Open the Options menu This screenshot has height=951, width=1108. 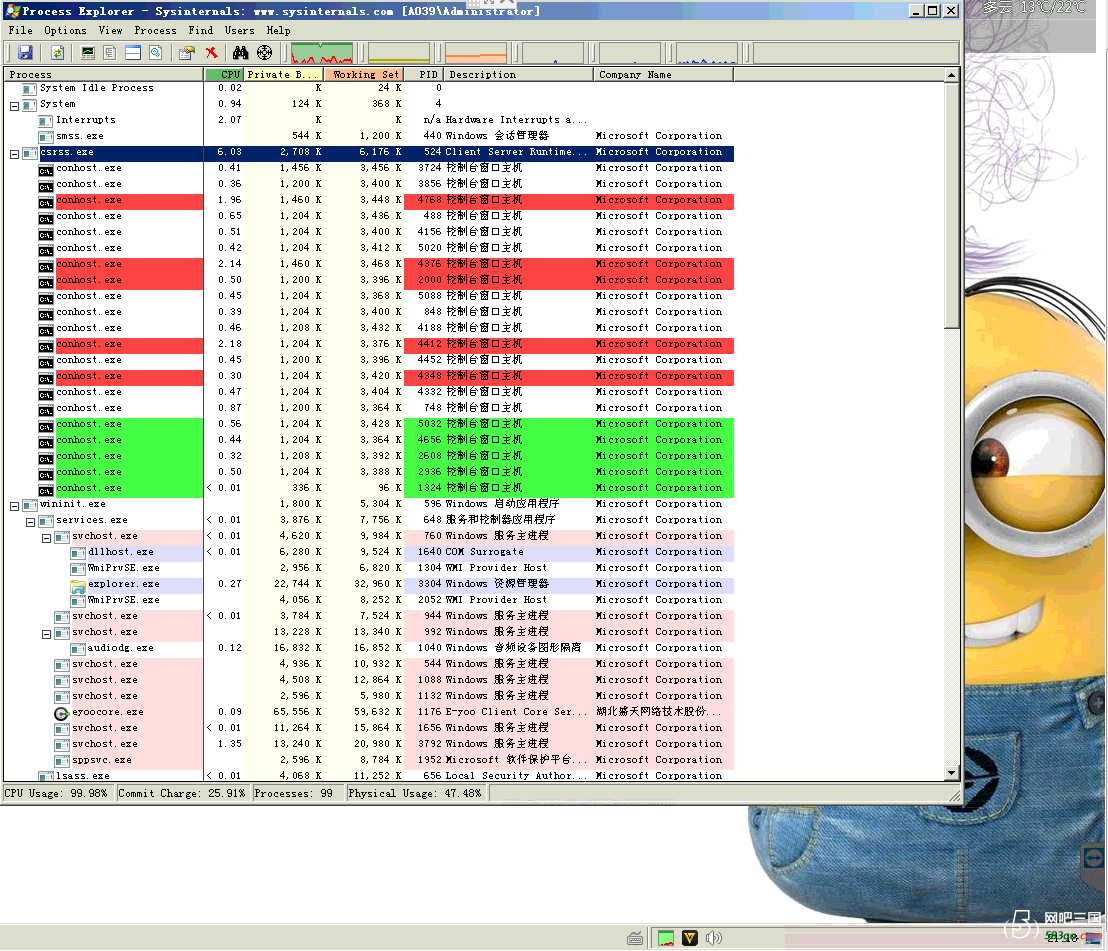(65, 30)
